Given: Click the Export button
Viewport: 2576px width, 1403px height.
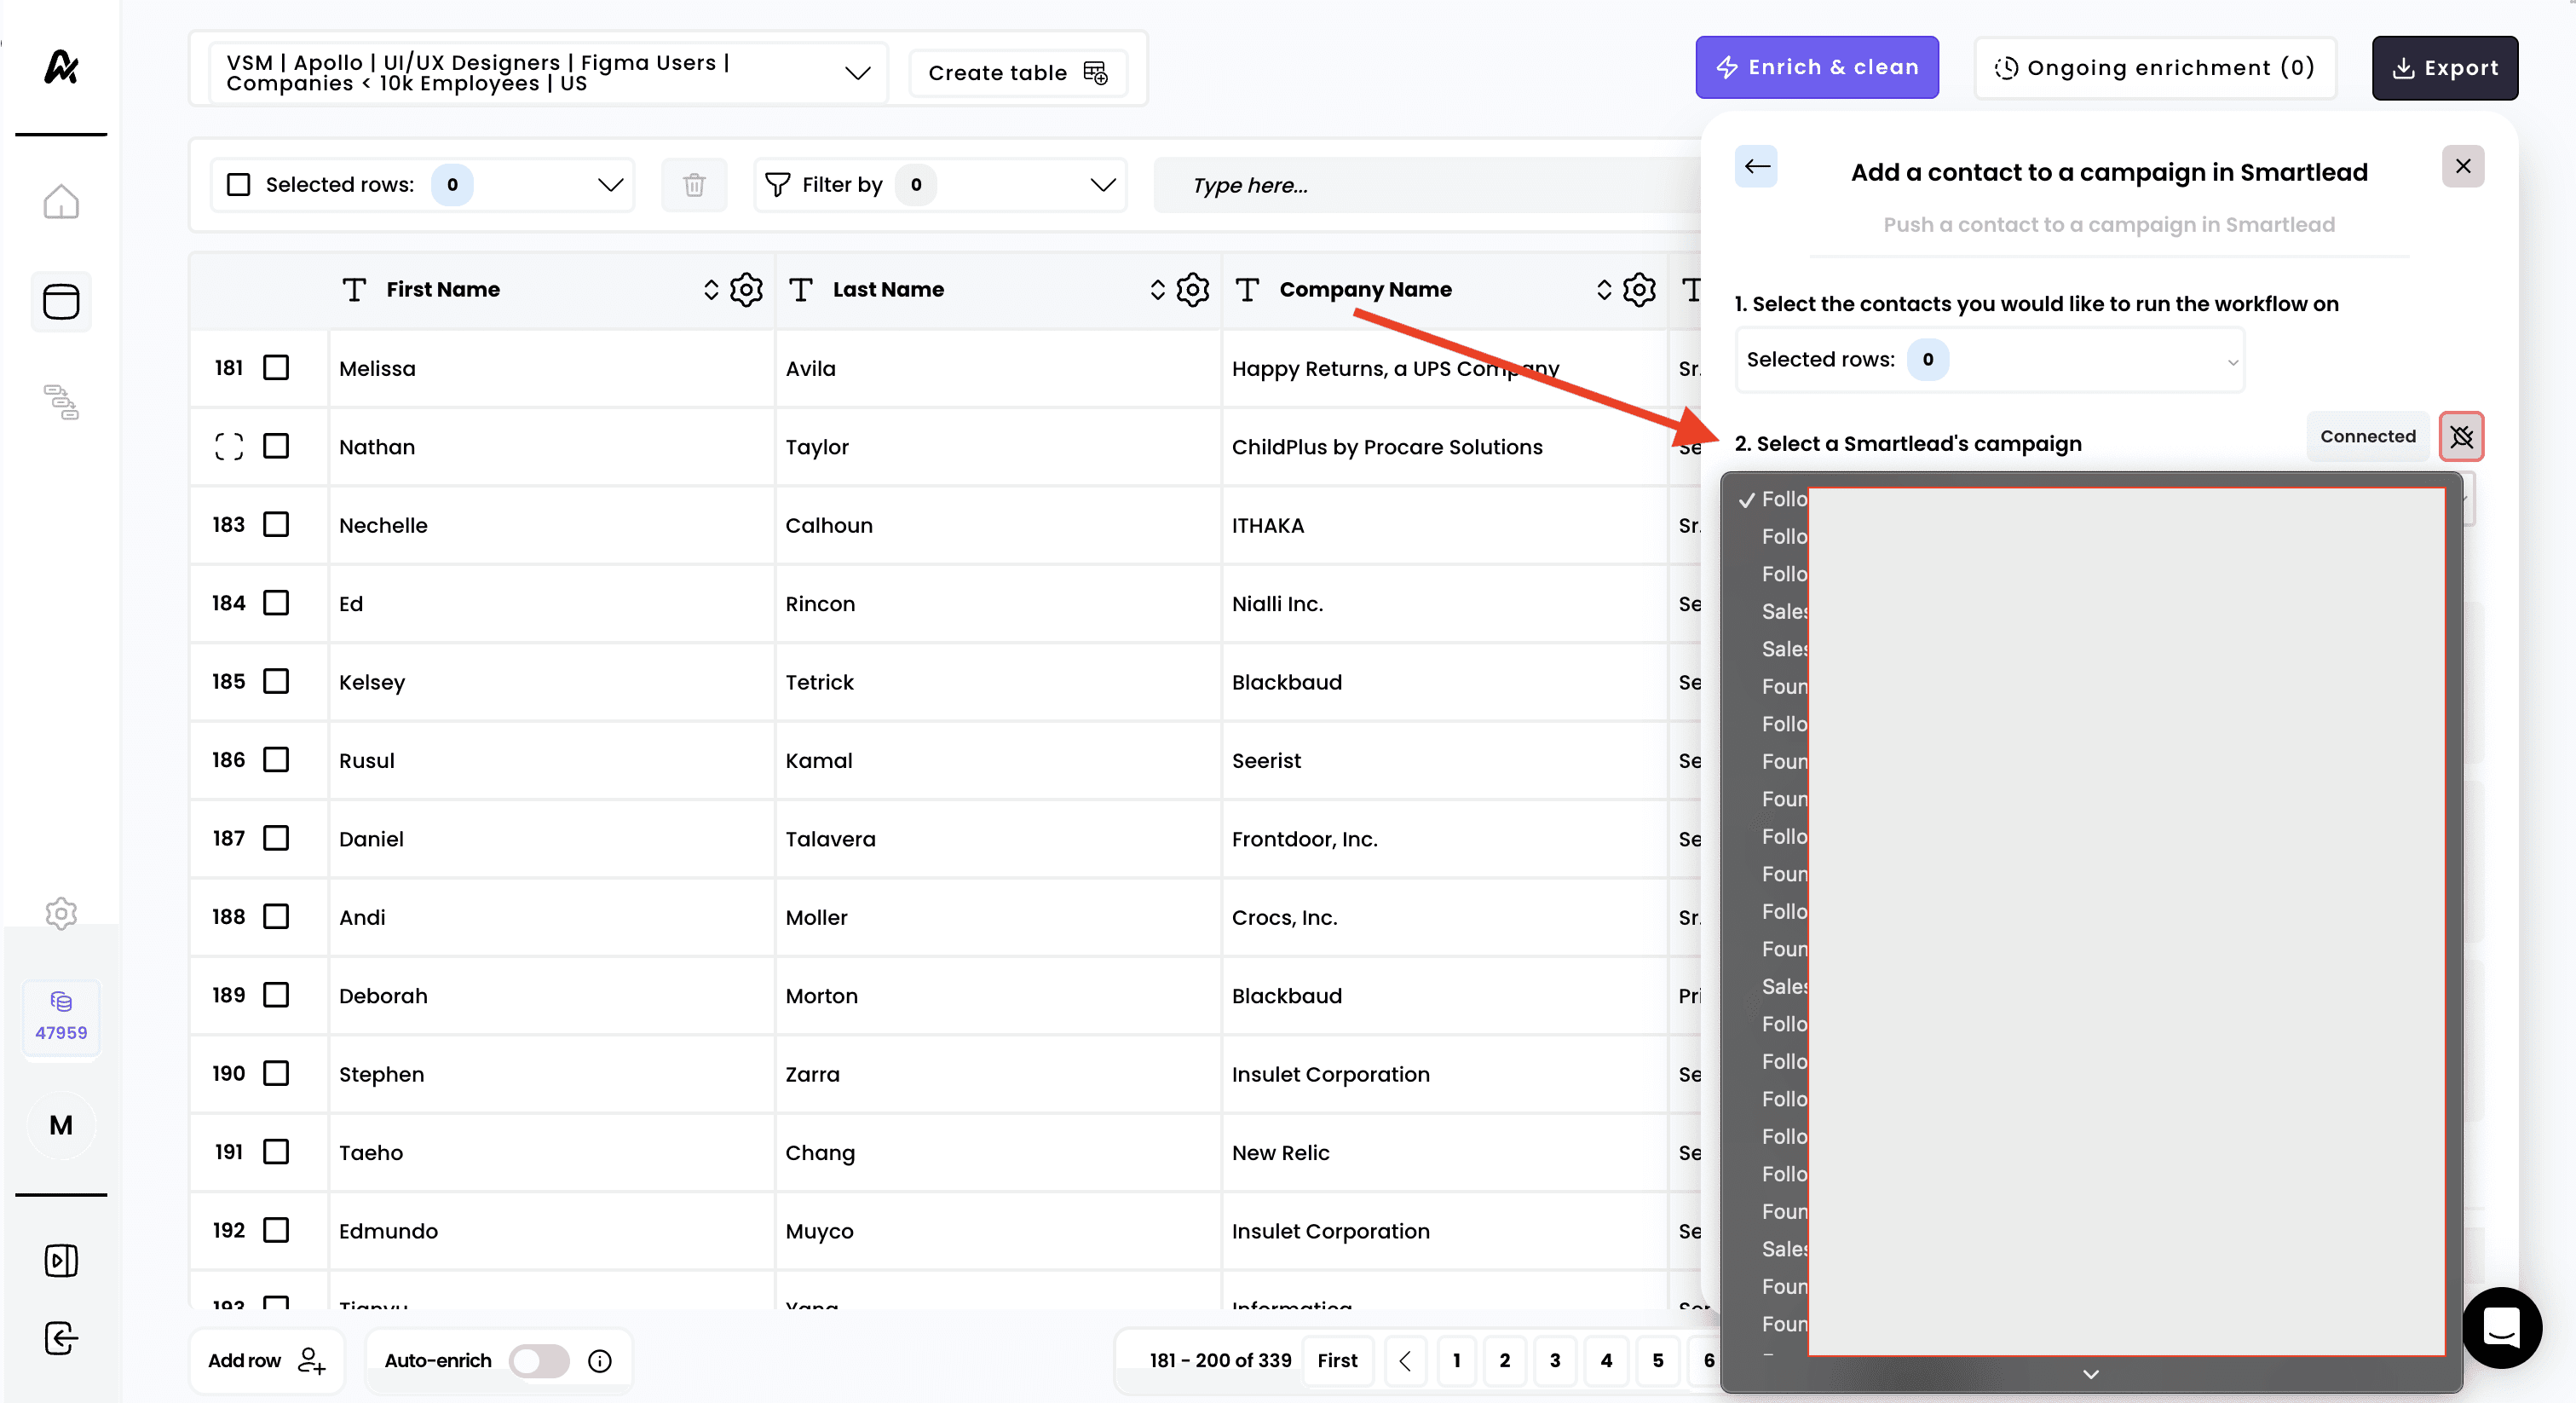Looking at the screenshot, I should click(x=2444, y=68).
